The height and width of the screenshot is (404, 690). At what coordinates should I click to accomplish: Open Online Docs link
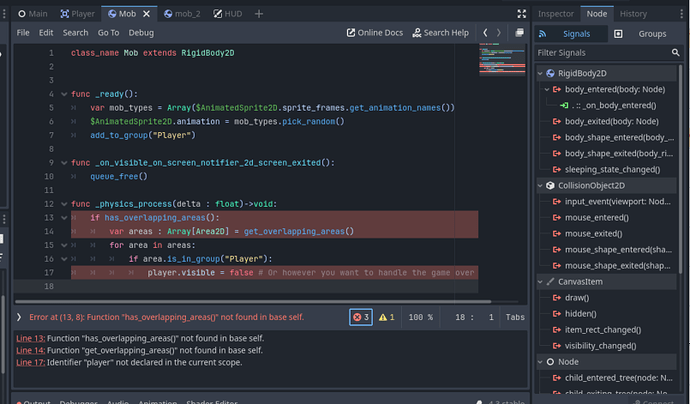point(374,33)
